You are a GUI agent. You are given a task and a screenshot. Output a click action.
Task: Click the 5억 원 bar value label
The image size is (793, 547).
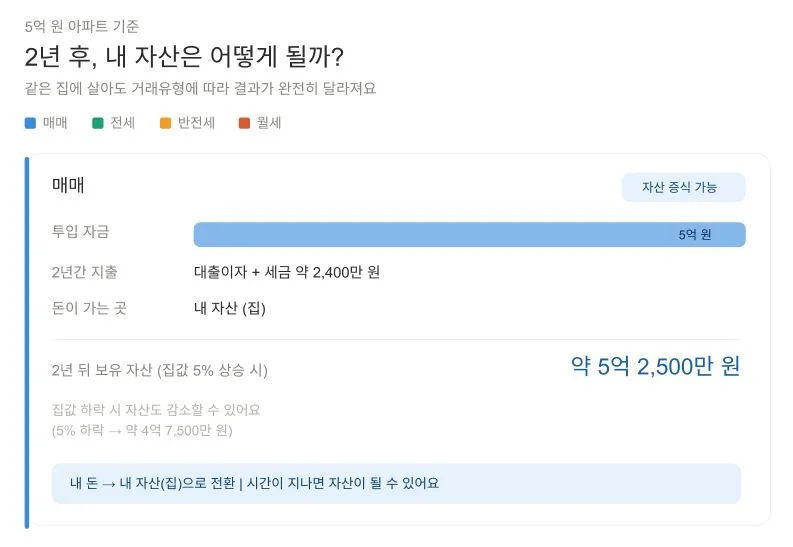pyautogui.click(x=694, y=235)
